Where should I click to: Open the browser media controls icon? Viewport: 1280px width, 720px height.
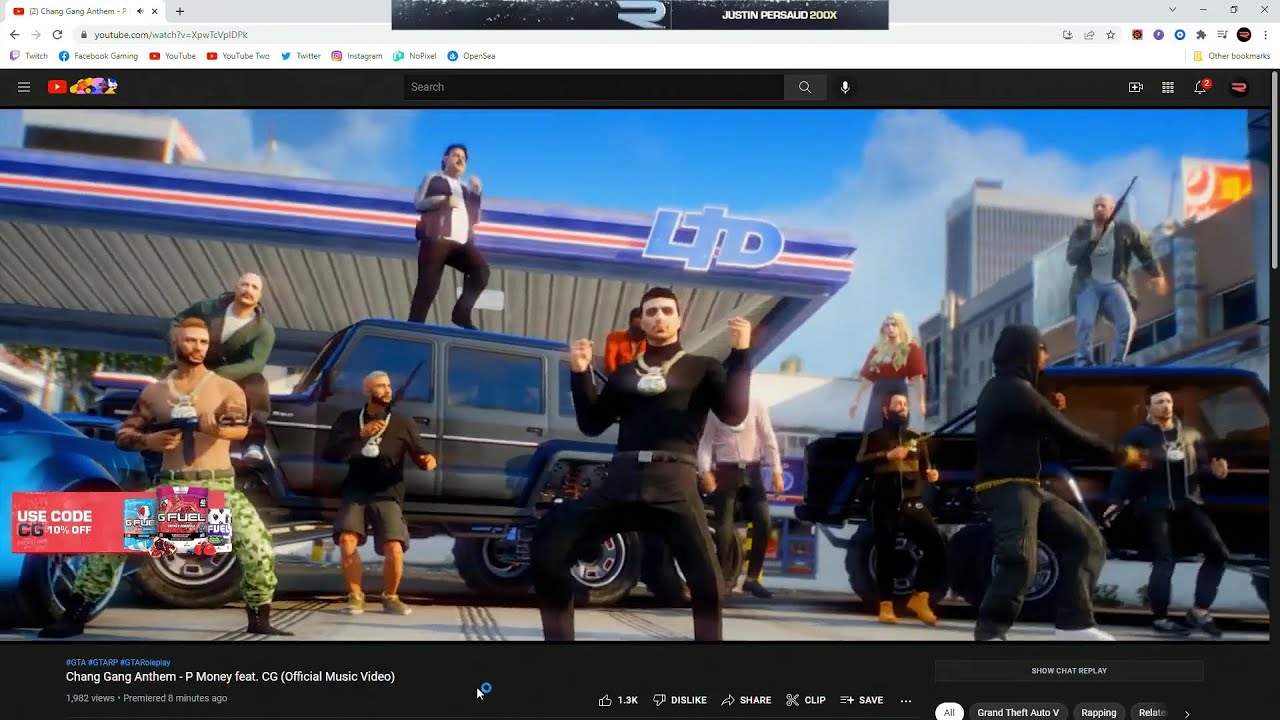1222,34
